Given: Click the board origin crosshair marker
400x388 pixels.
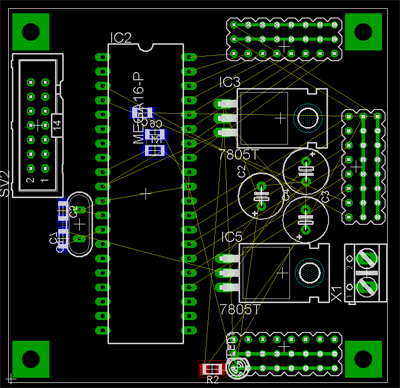Looking at the screenshot, I should click(x=11, y=378).
